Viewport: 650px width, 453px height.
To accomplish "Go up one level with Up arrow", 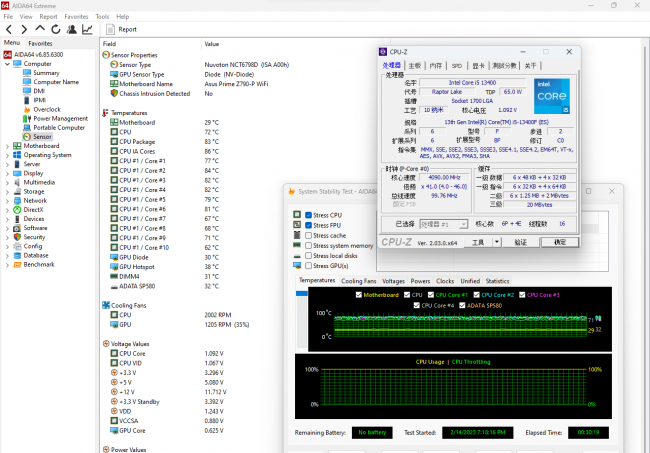I will point(40,29).
